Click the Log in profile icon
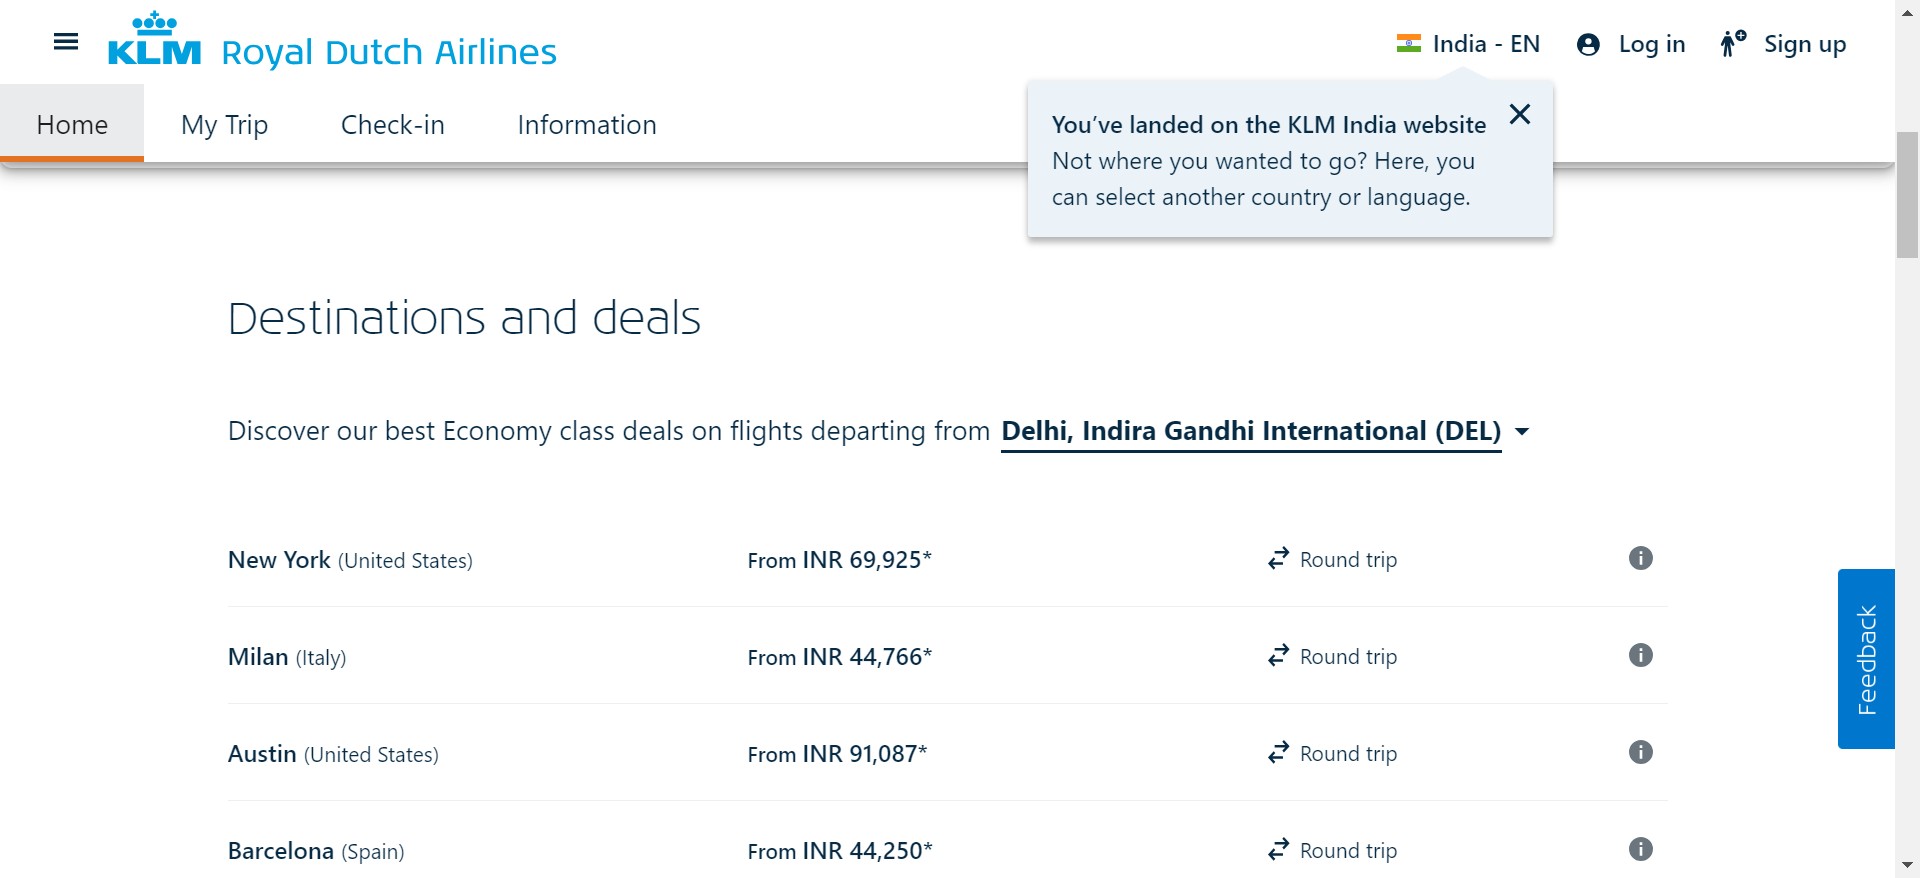Image resolution: width=1920 pixels, height=878 pixels. (1588, 45)
